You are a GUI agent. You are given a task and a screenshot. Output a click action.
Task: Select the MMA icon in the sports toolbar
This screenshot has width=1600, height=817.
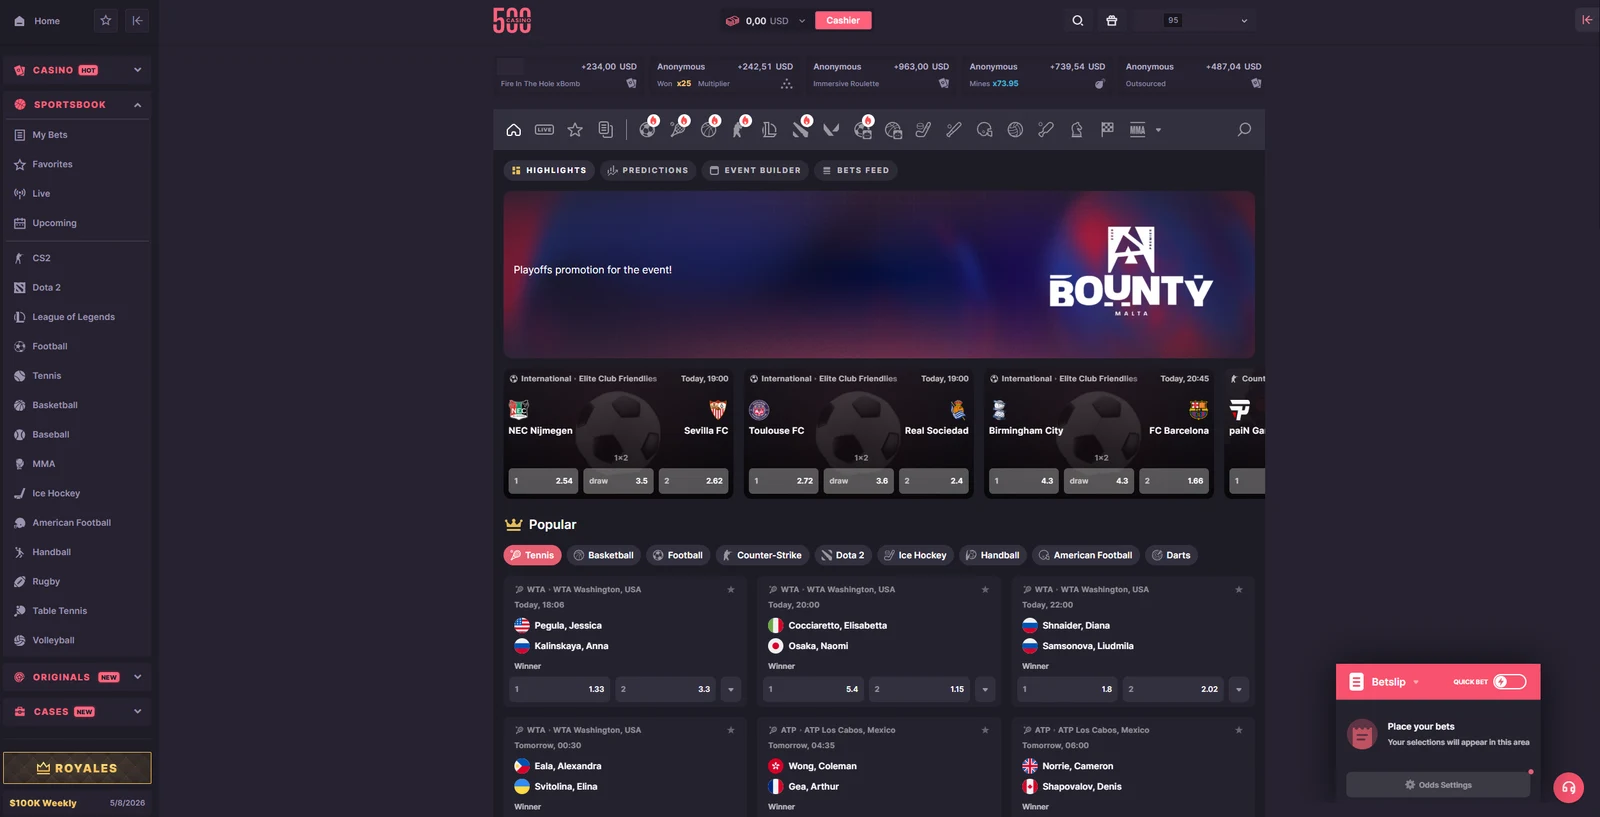point(1138,130)
